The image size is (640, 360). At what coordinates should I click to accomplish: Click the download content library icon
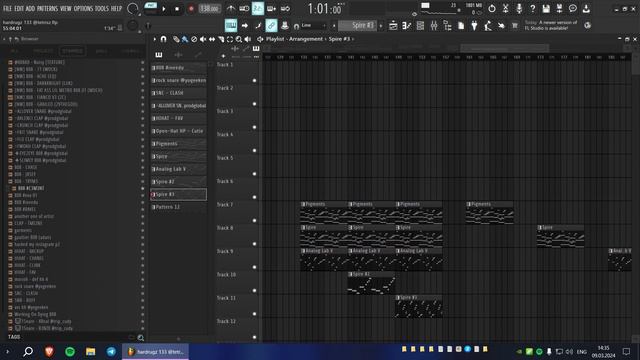586,8
